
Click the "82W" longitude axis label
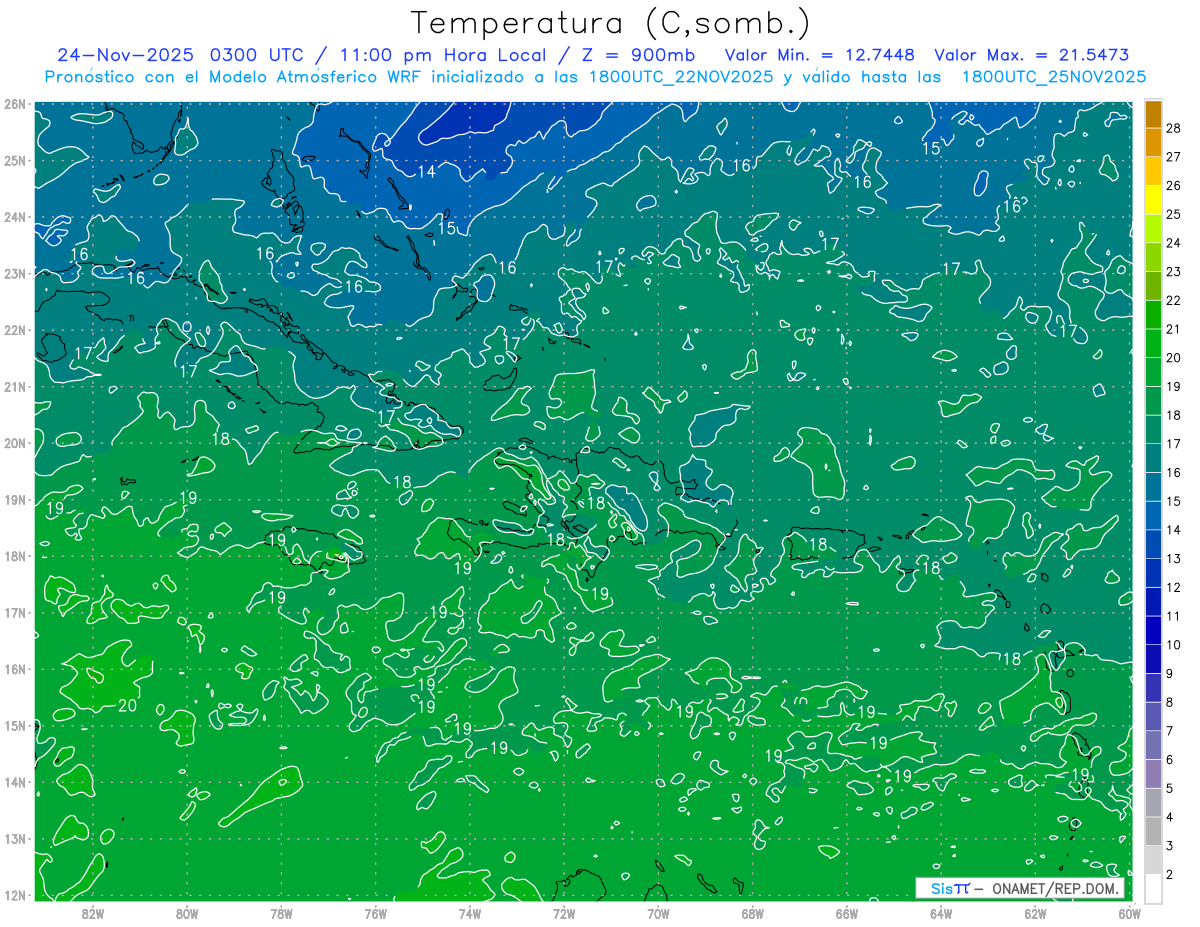(93, 913)
